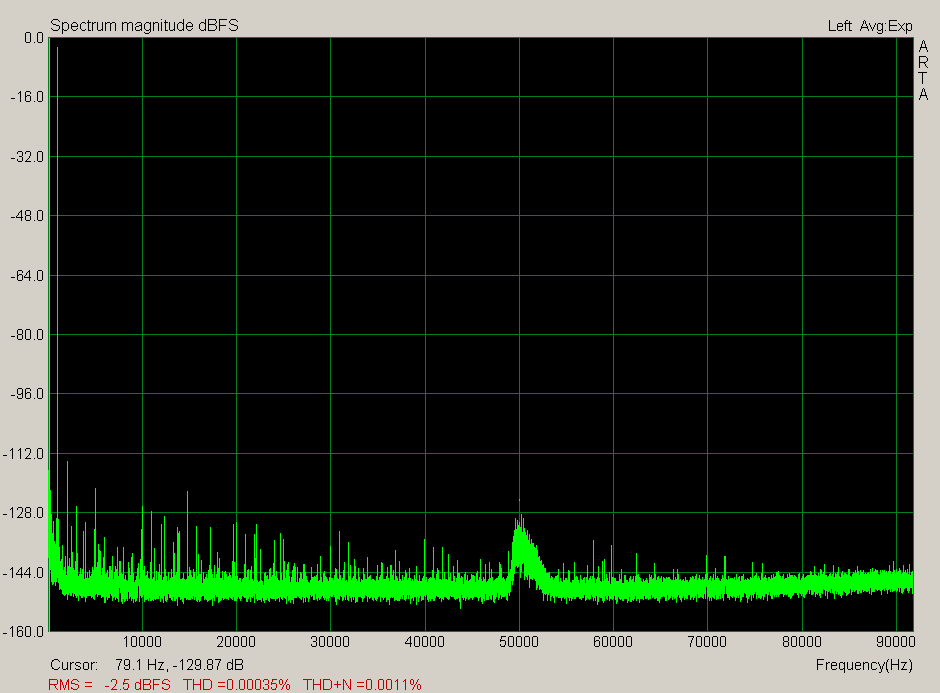The image size is (940, 693).
Task: Click the 40000 frequency tick label
Action: [425, 642]
